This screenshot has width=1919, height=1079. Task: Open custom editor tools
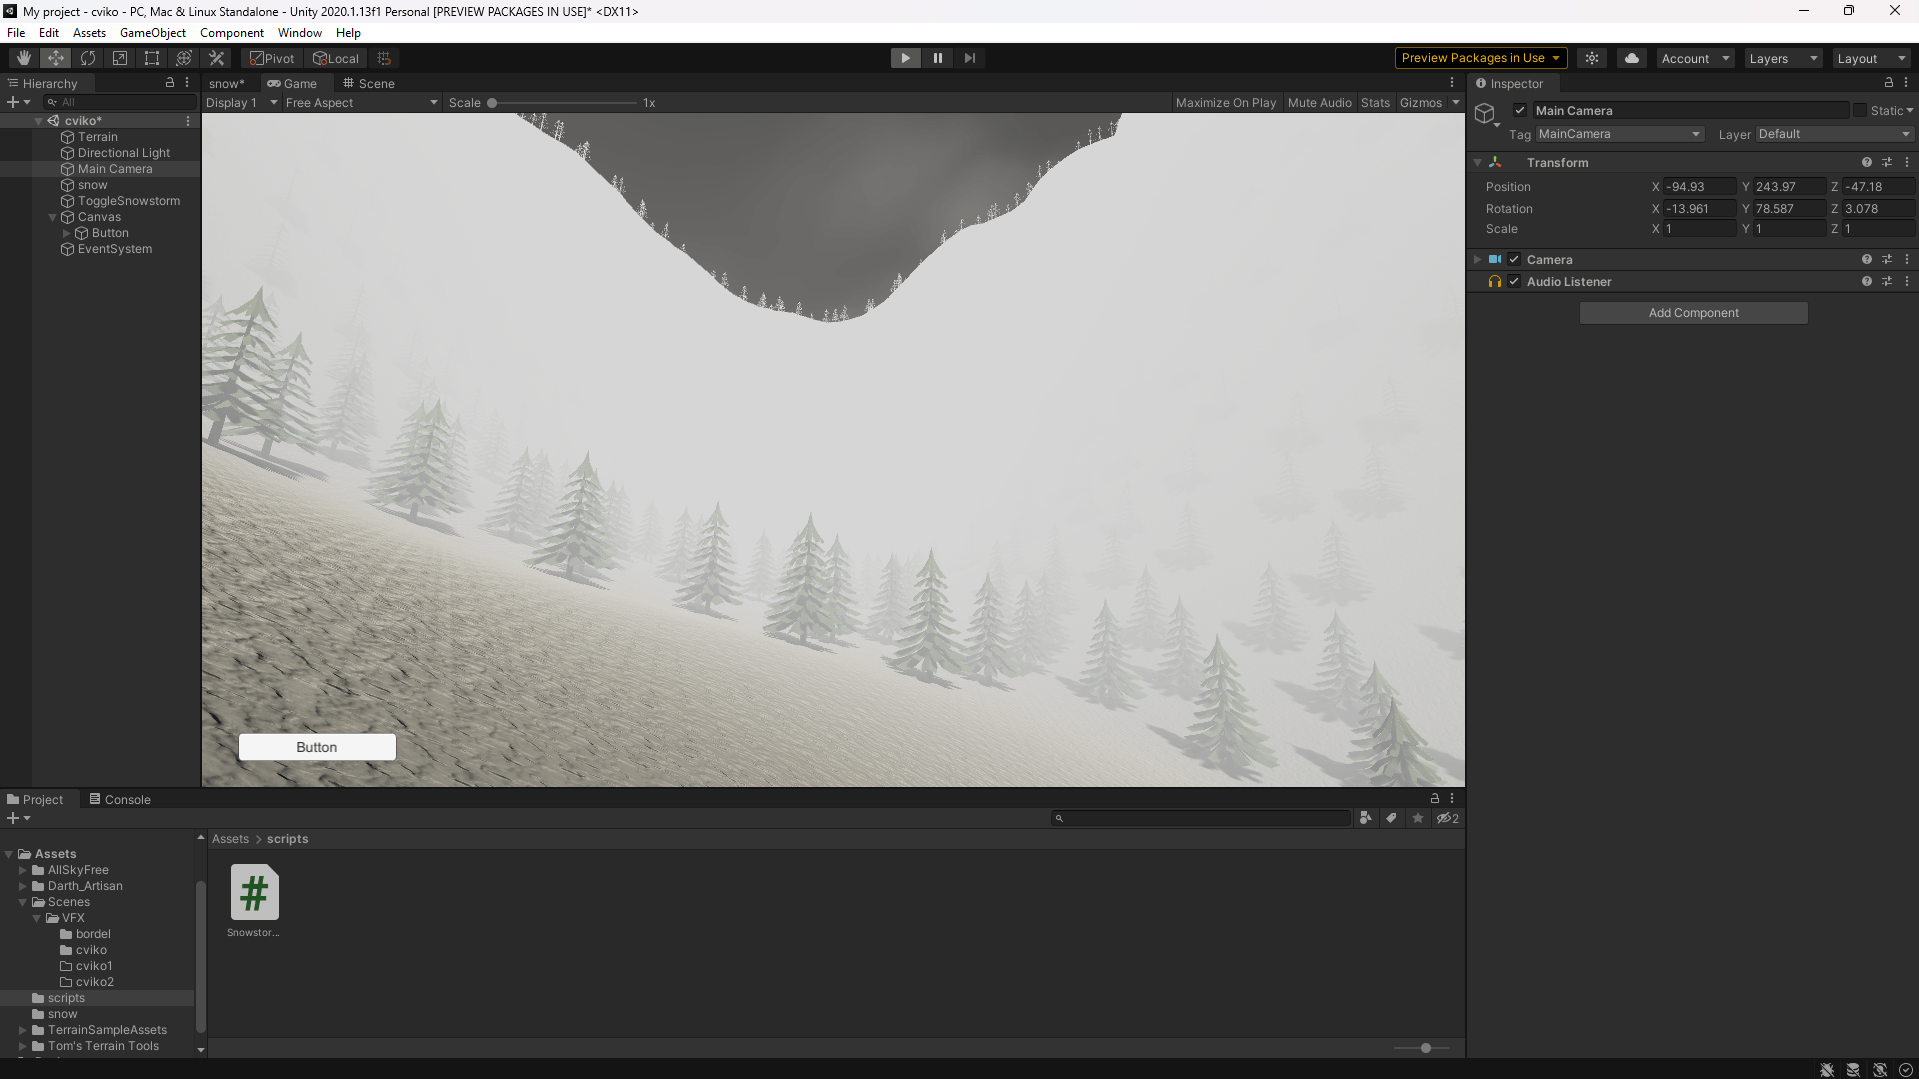[x=216, y=58]
